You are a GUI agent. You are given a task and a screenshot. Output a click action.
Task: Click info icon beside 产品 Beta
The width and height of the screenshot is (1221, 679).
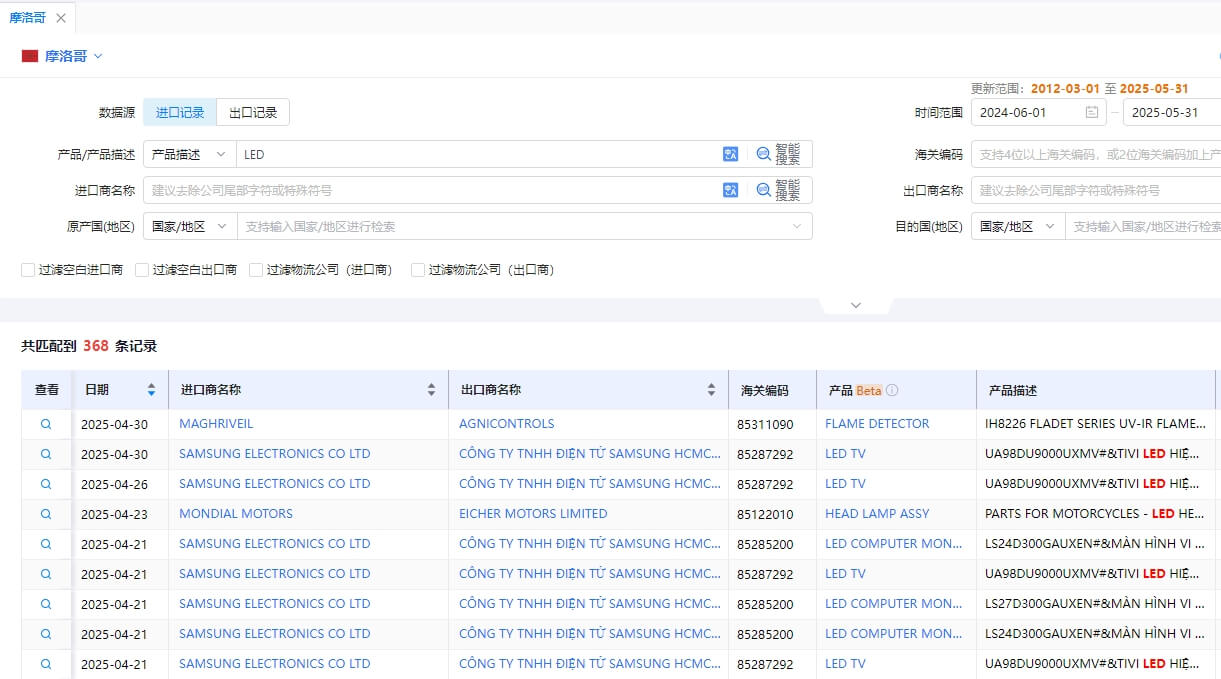(892, 390)
